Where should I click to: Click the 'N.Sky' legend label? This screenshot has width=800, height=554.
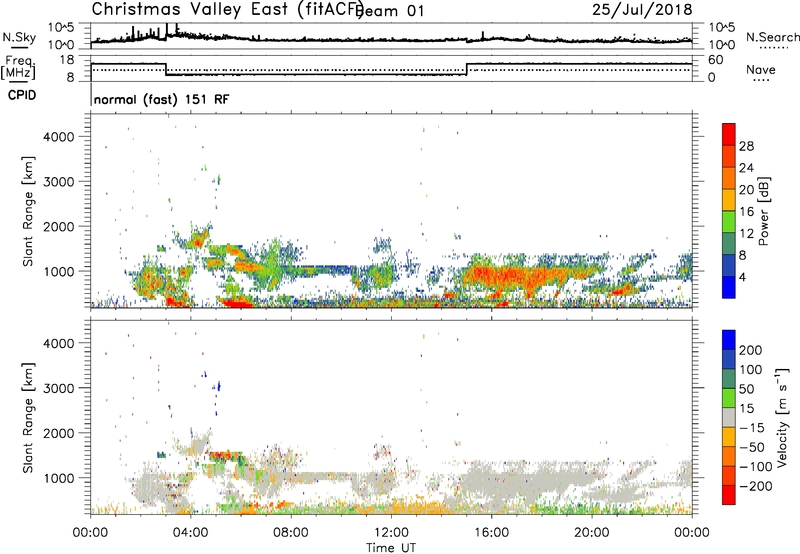pyautogui.click(x=19, y=37)
